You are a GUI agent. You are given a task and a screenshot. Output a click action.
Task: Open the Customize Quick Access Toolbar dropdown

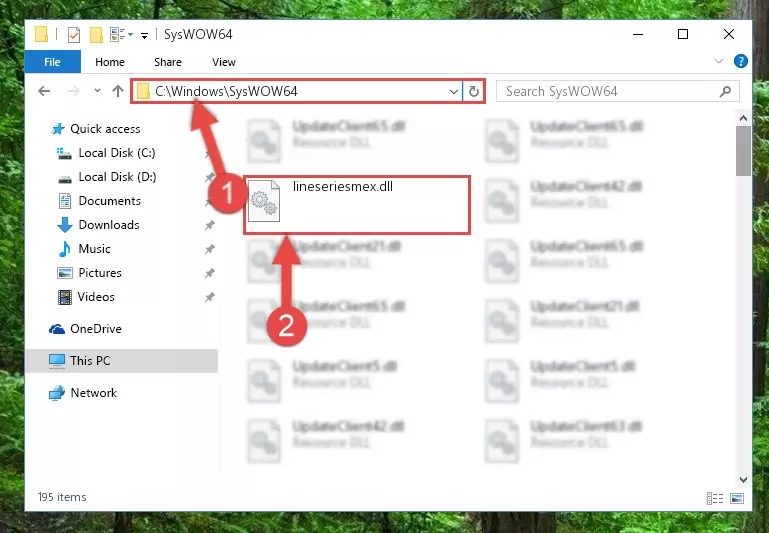point(144,35)
